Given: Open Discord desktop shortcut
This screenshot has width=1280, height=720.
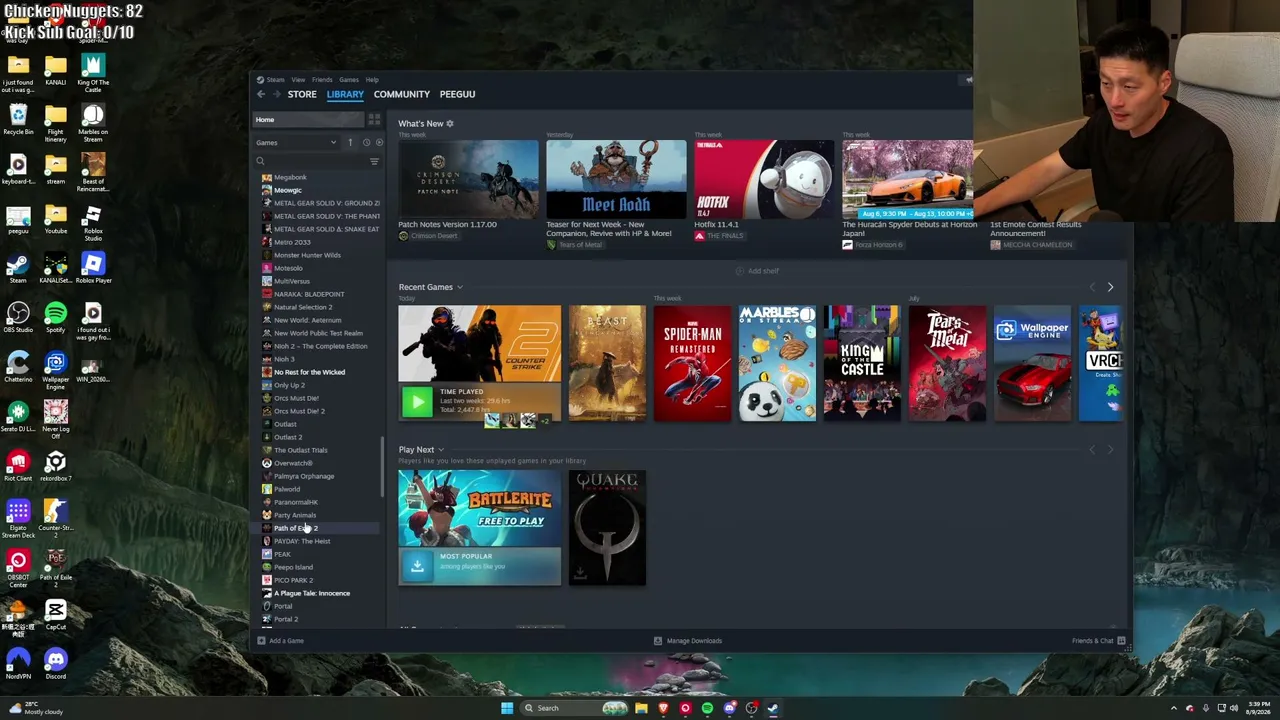Looking at the screenshot, I should click(x=55, y=662).
